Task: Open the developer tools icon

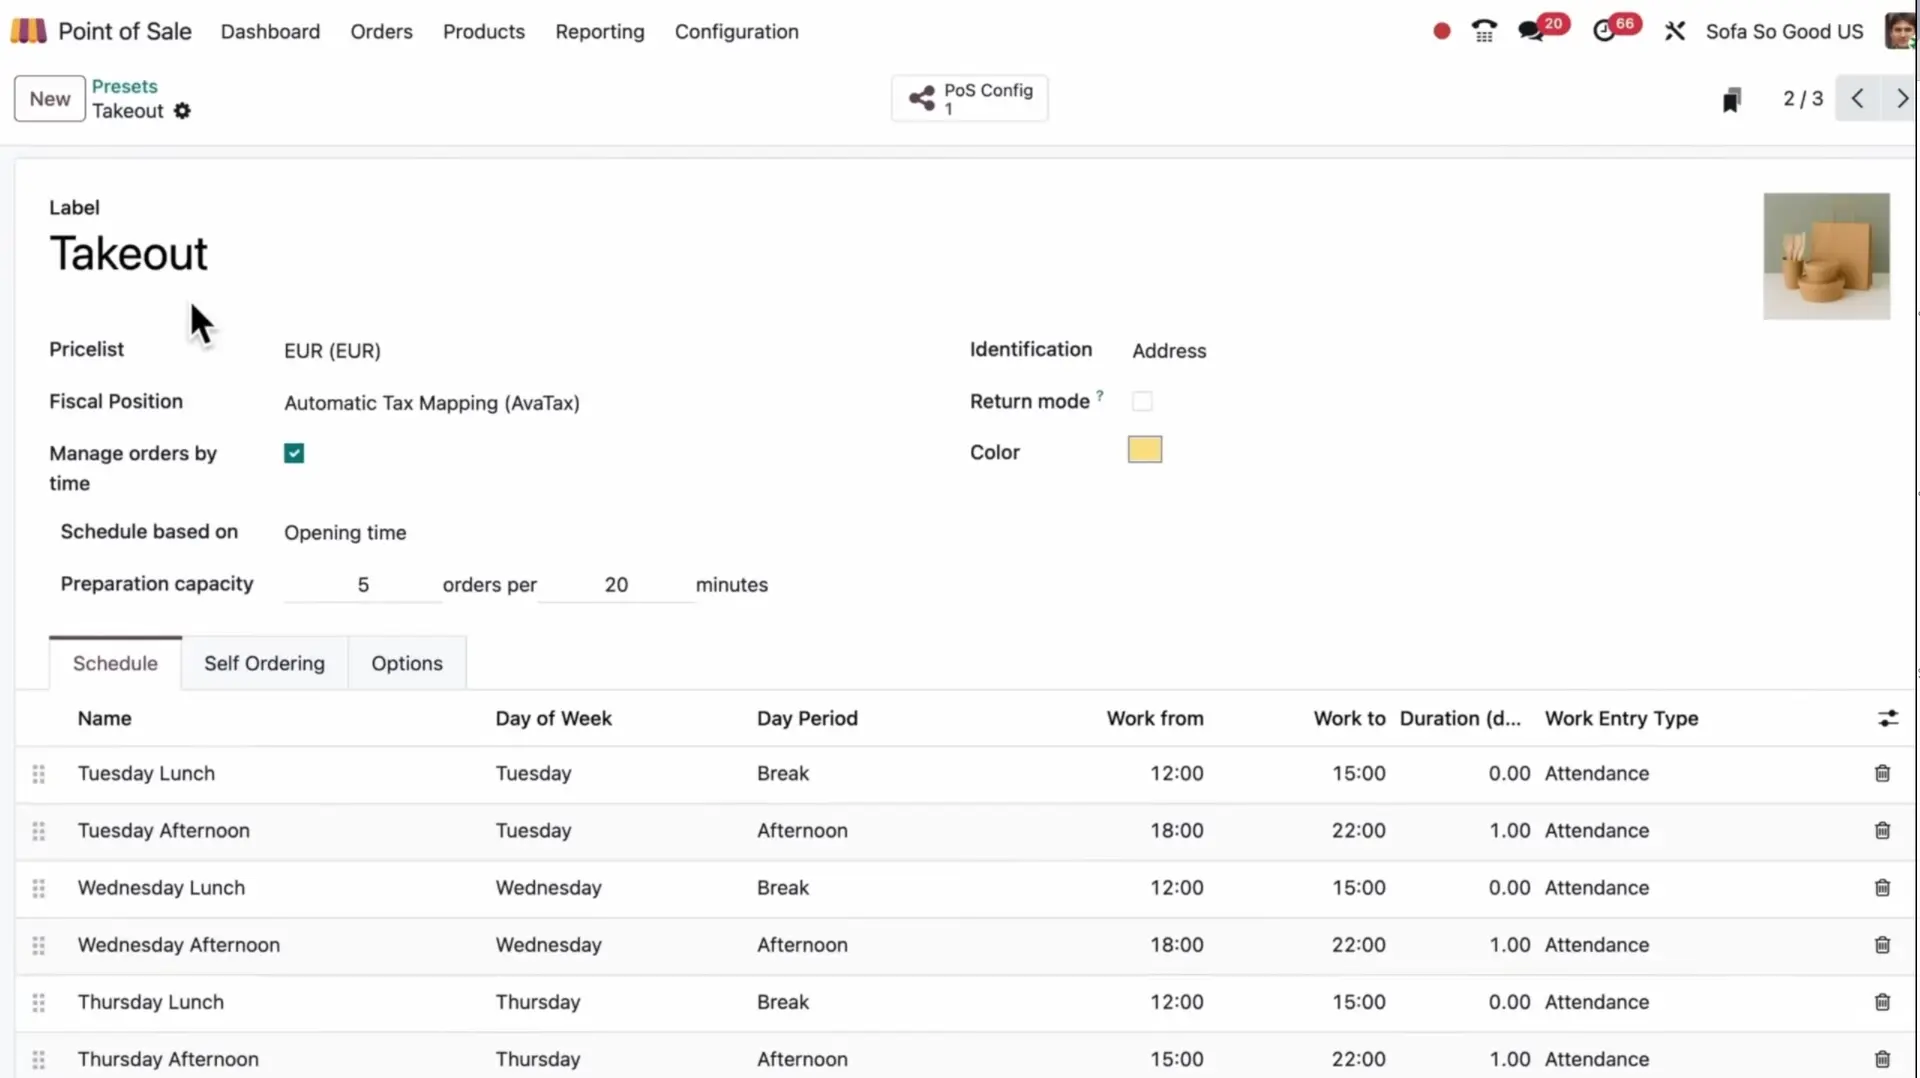Action: click(1675, 30)
